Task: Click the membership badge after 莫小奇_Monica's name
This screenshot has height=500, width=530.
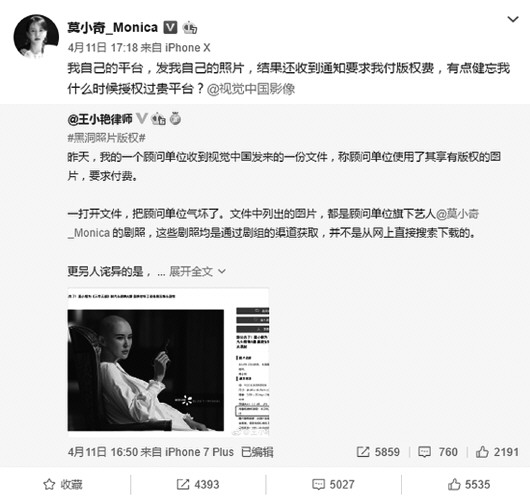Action: pyautogui.click(x=190, y=28)
